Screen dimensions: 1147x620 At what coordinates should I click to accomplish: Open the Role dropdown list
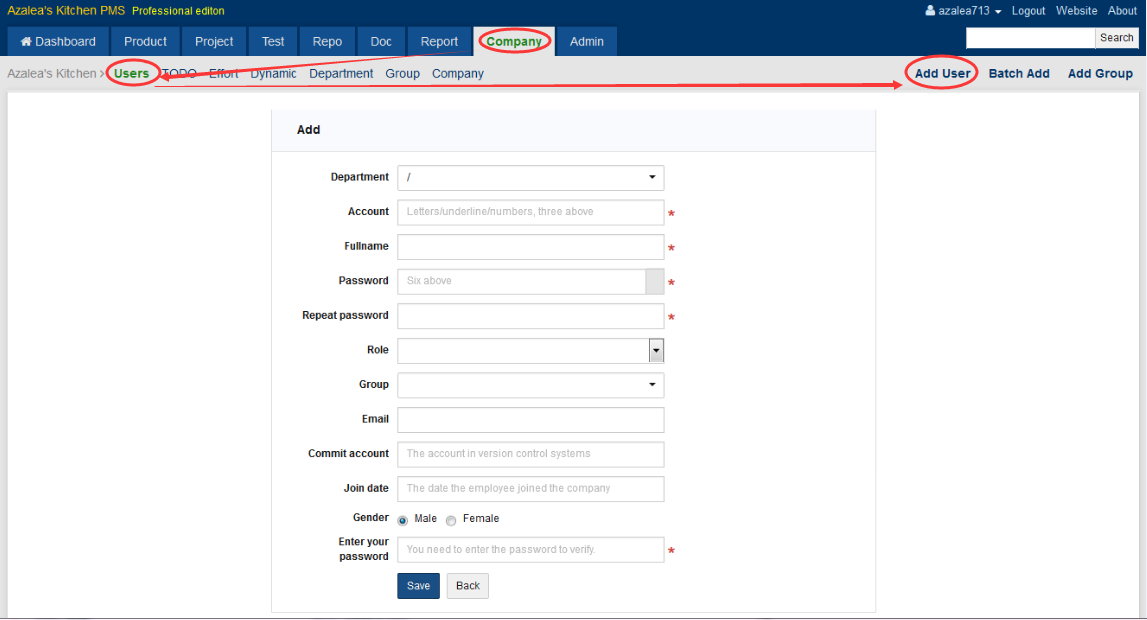tap(656, 351)
